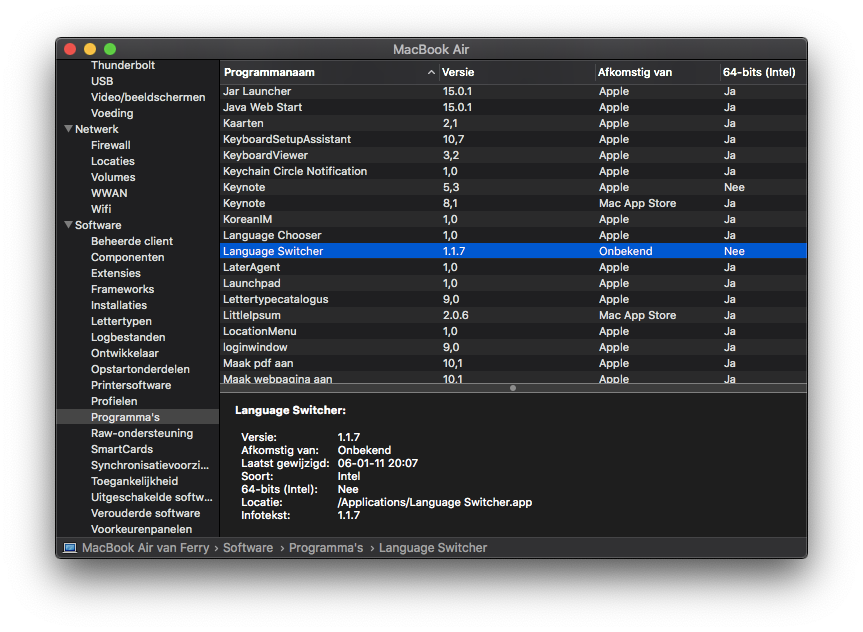
Task: Select the KoreanIM row
Action: (514, 219)
